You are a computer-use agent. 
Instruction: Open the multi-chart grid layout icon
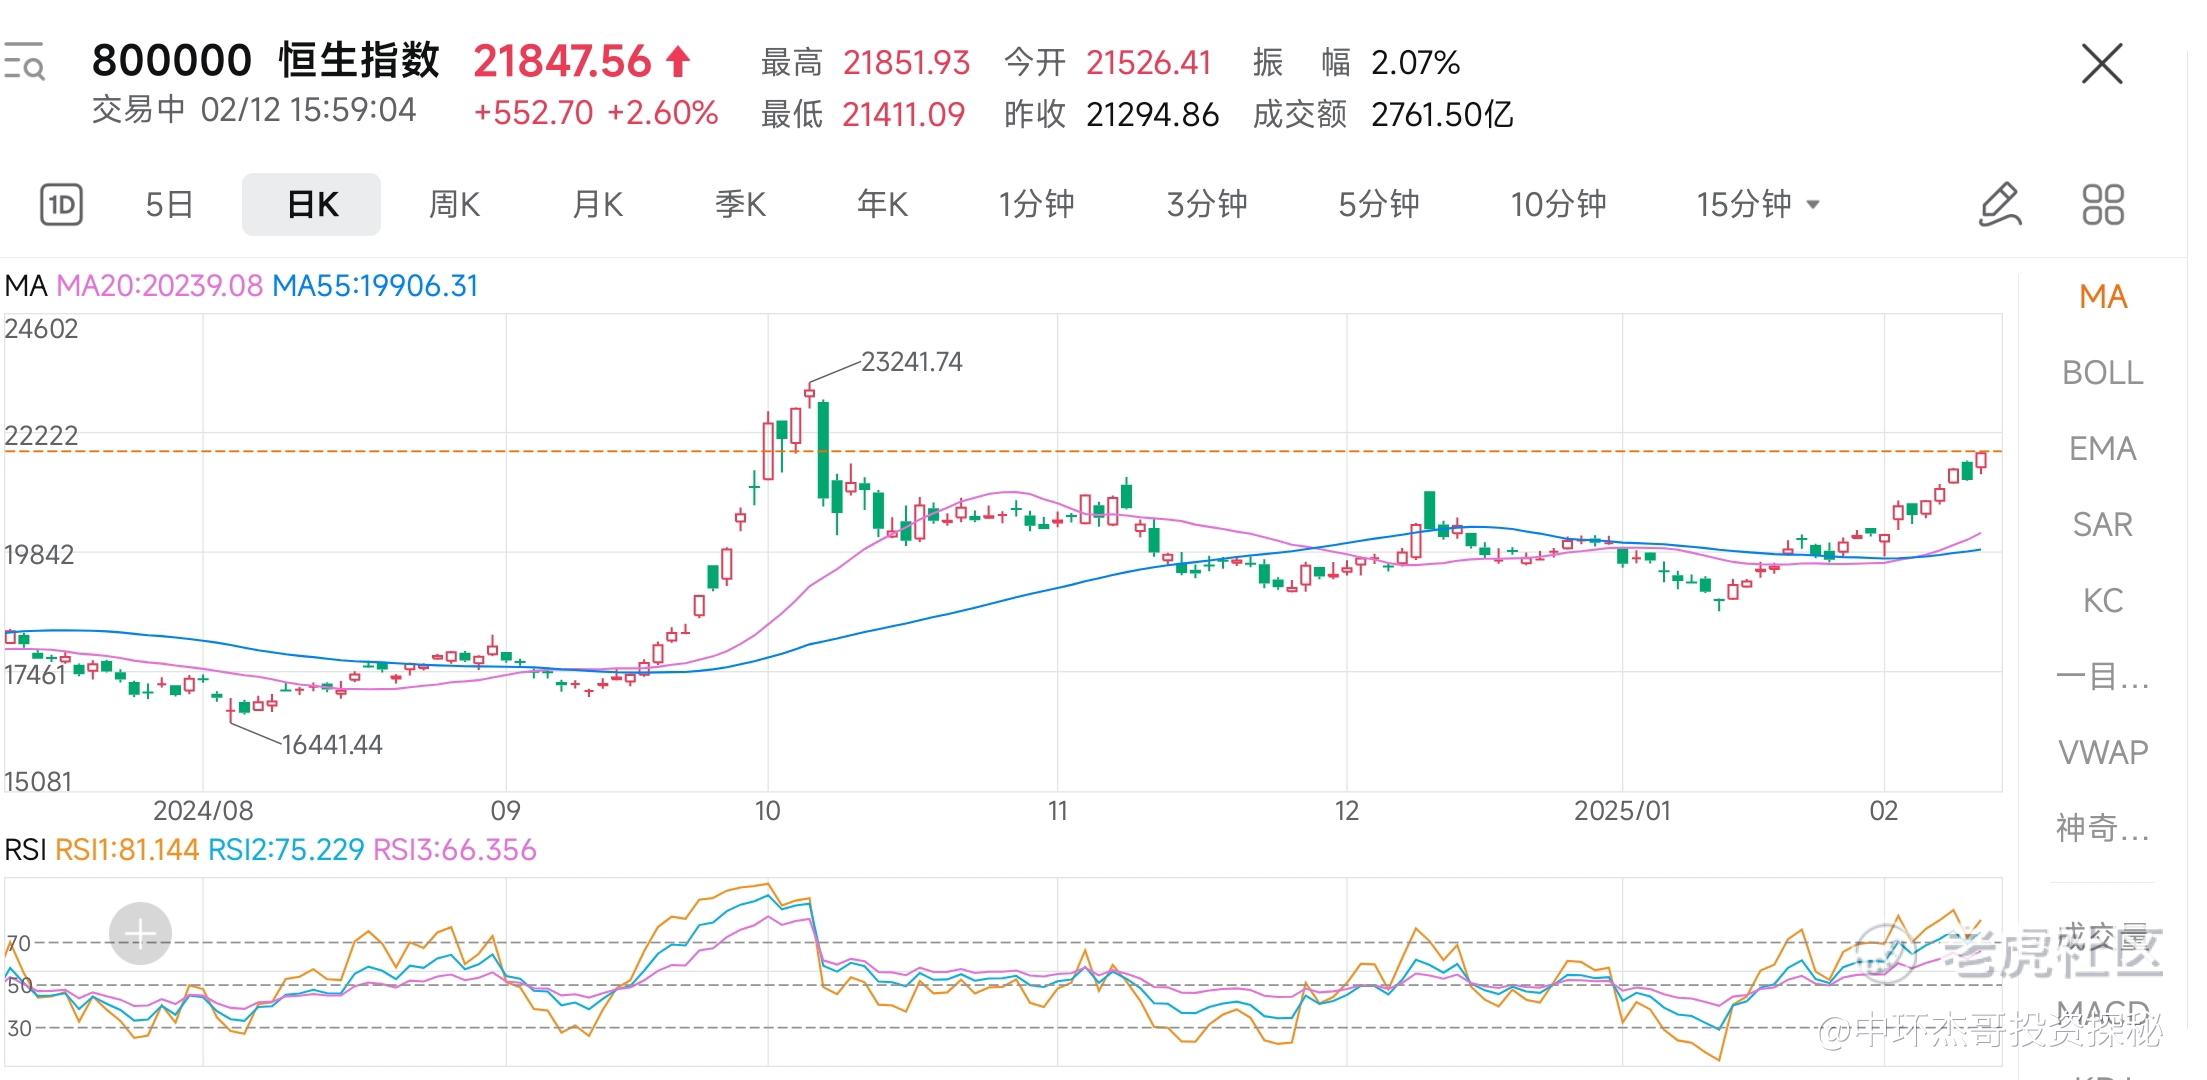pos(2102,205)
